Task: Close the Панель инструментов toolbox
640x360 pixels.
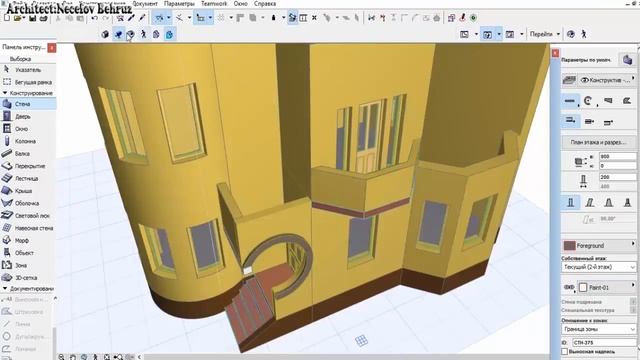Action: pos(52,48)
